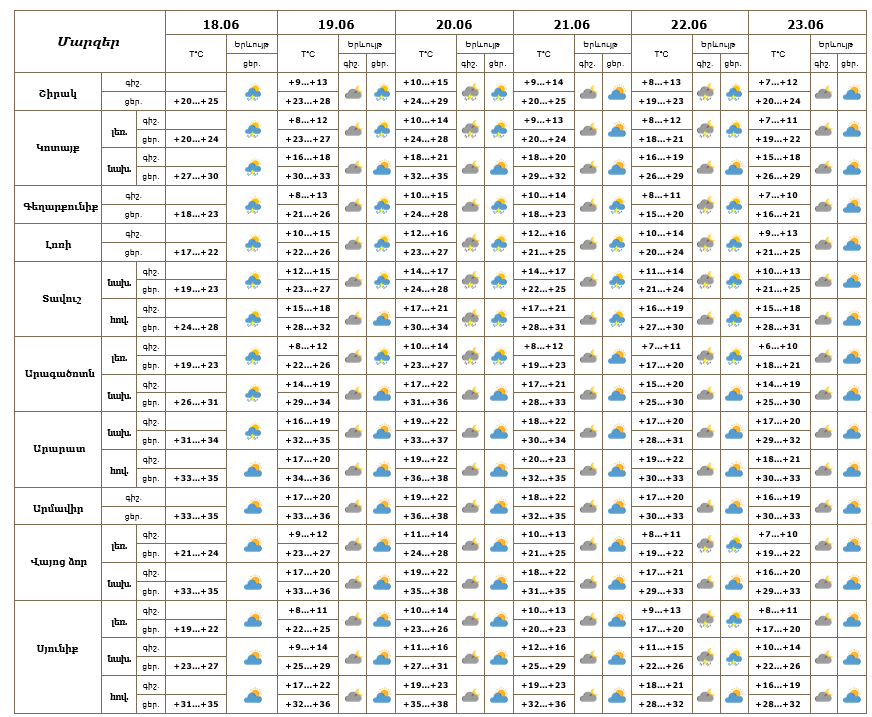
Task: Click the Կոտայք նախ. daytime icon for 19.06
Action: pos(382,167)
